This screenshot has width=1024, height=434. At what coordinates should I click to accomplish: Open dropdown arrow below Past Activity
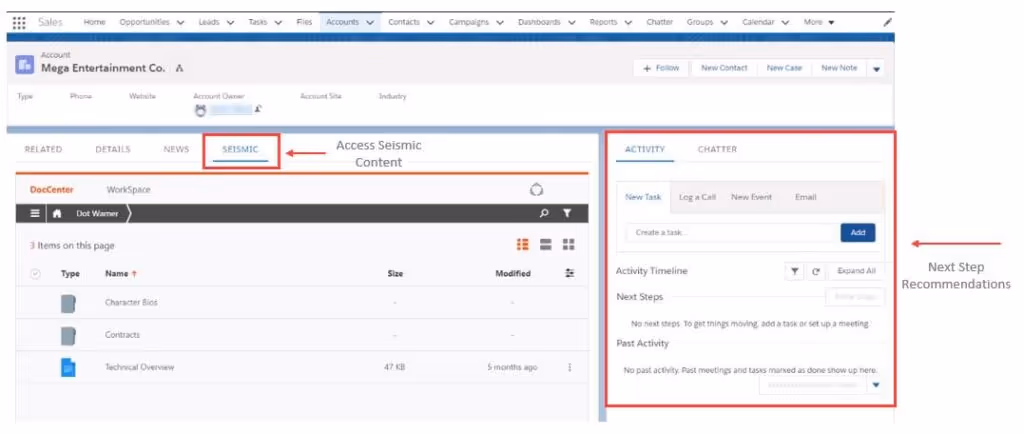pos(876,385)
